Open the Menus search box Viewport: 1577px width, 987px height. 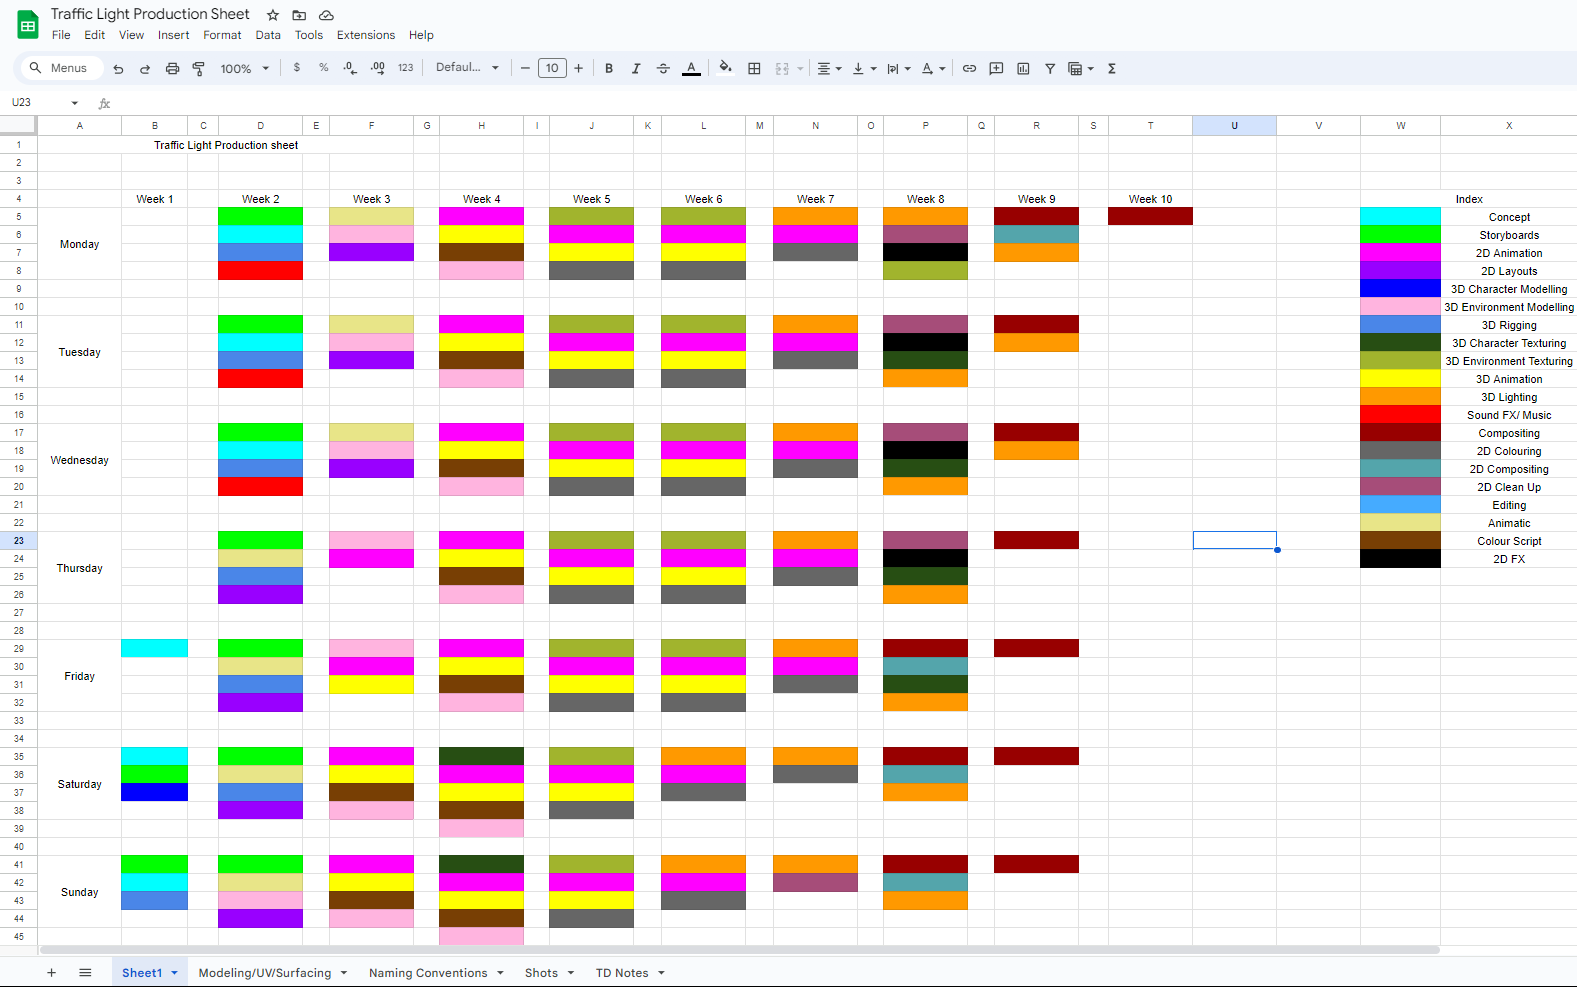62,68
